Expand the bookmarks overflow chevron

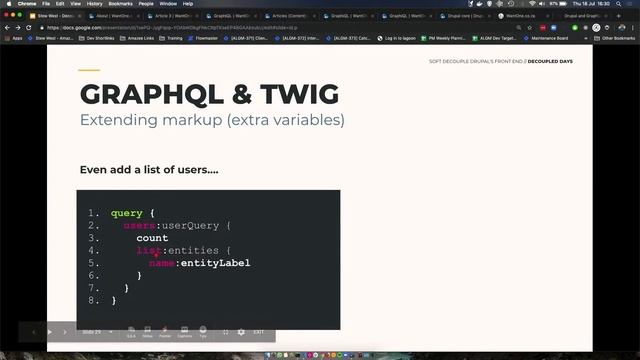tap(586, 38)
